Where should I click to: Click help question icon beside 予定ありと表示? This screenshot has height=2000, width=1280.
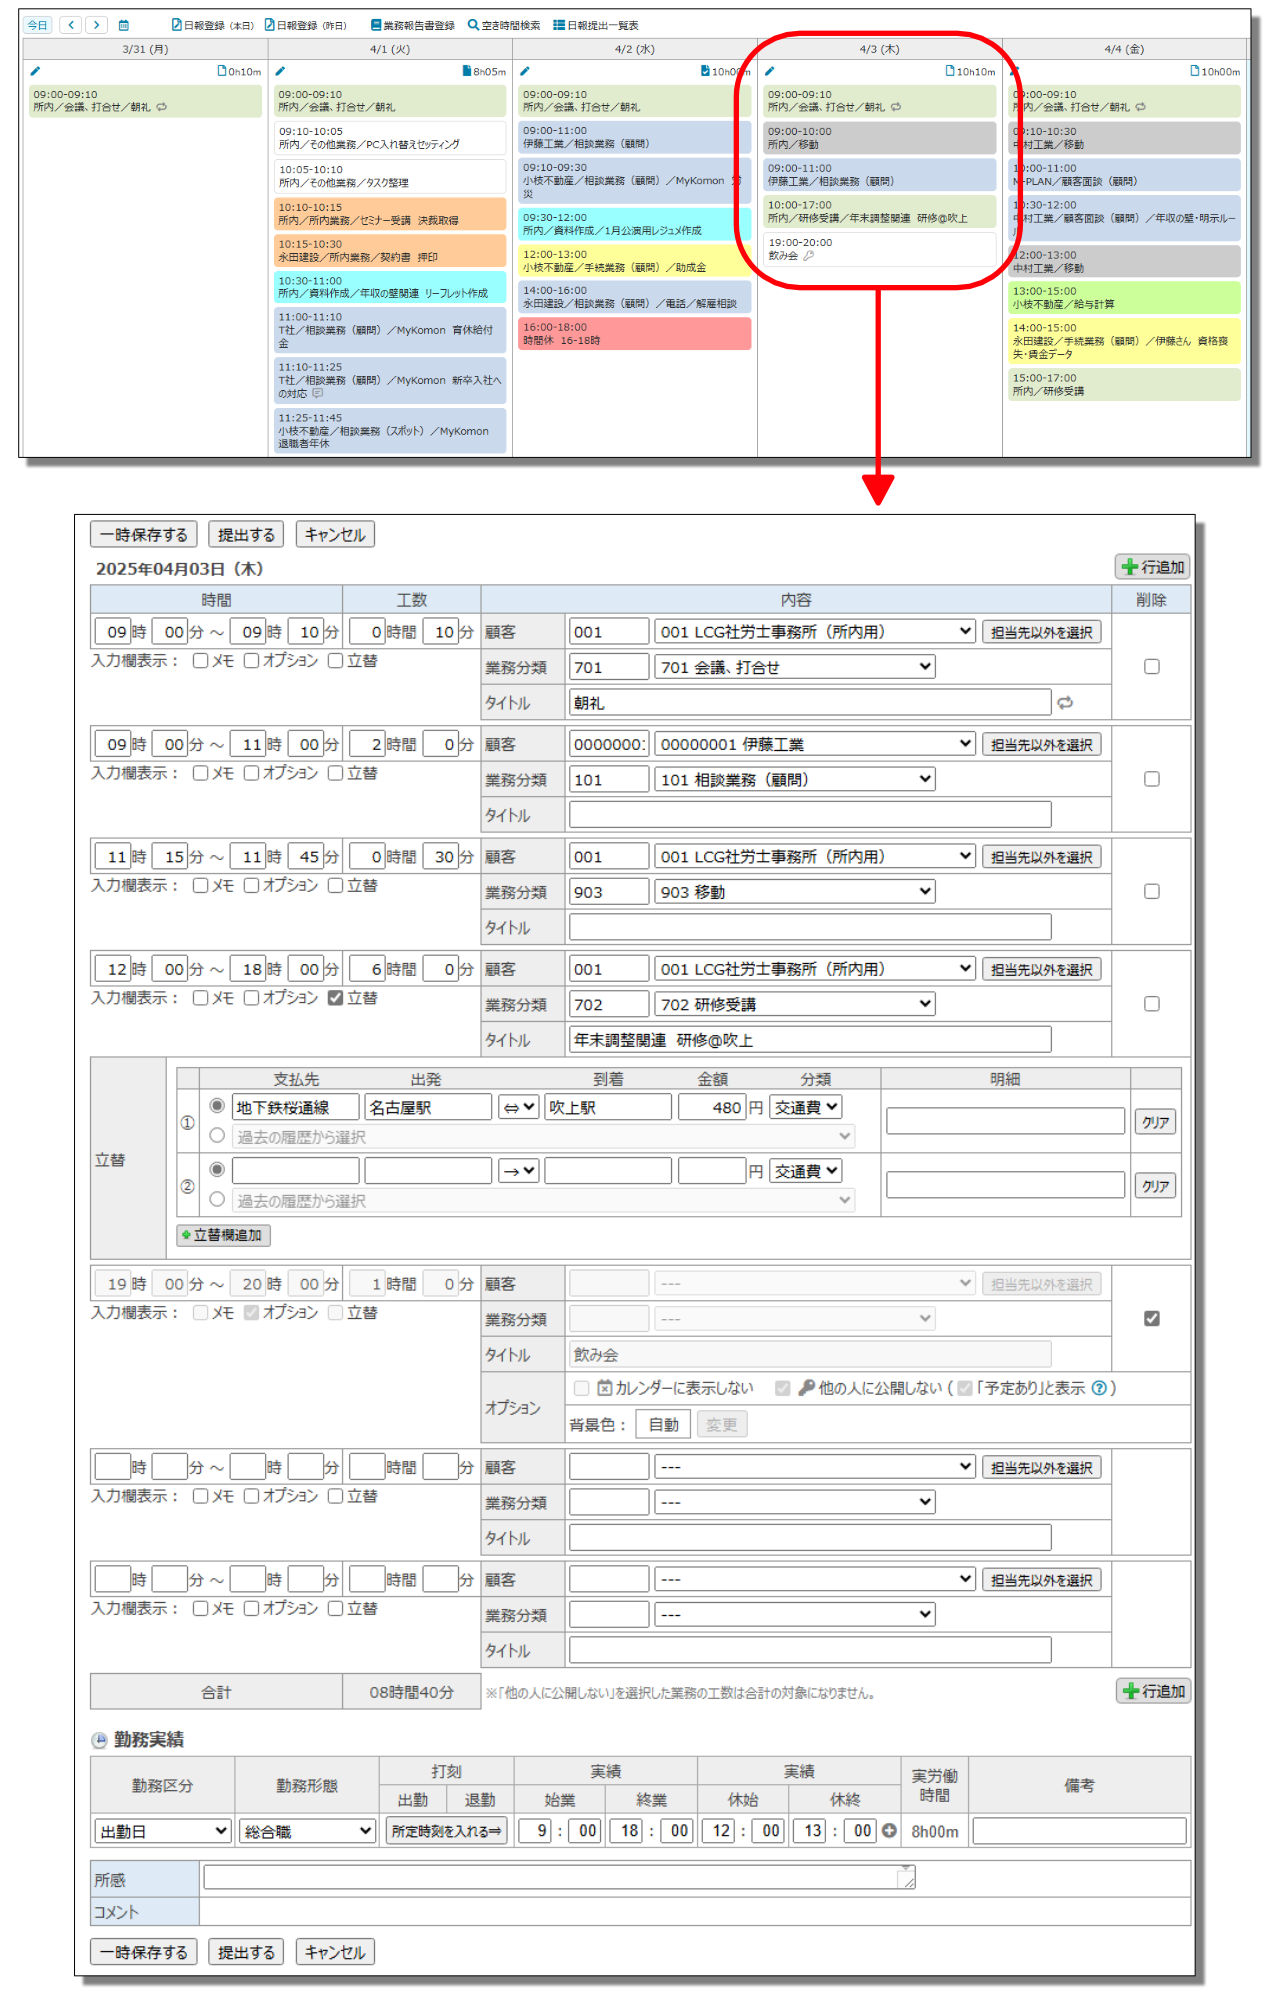(1099, 1388)
